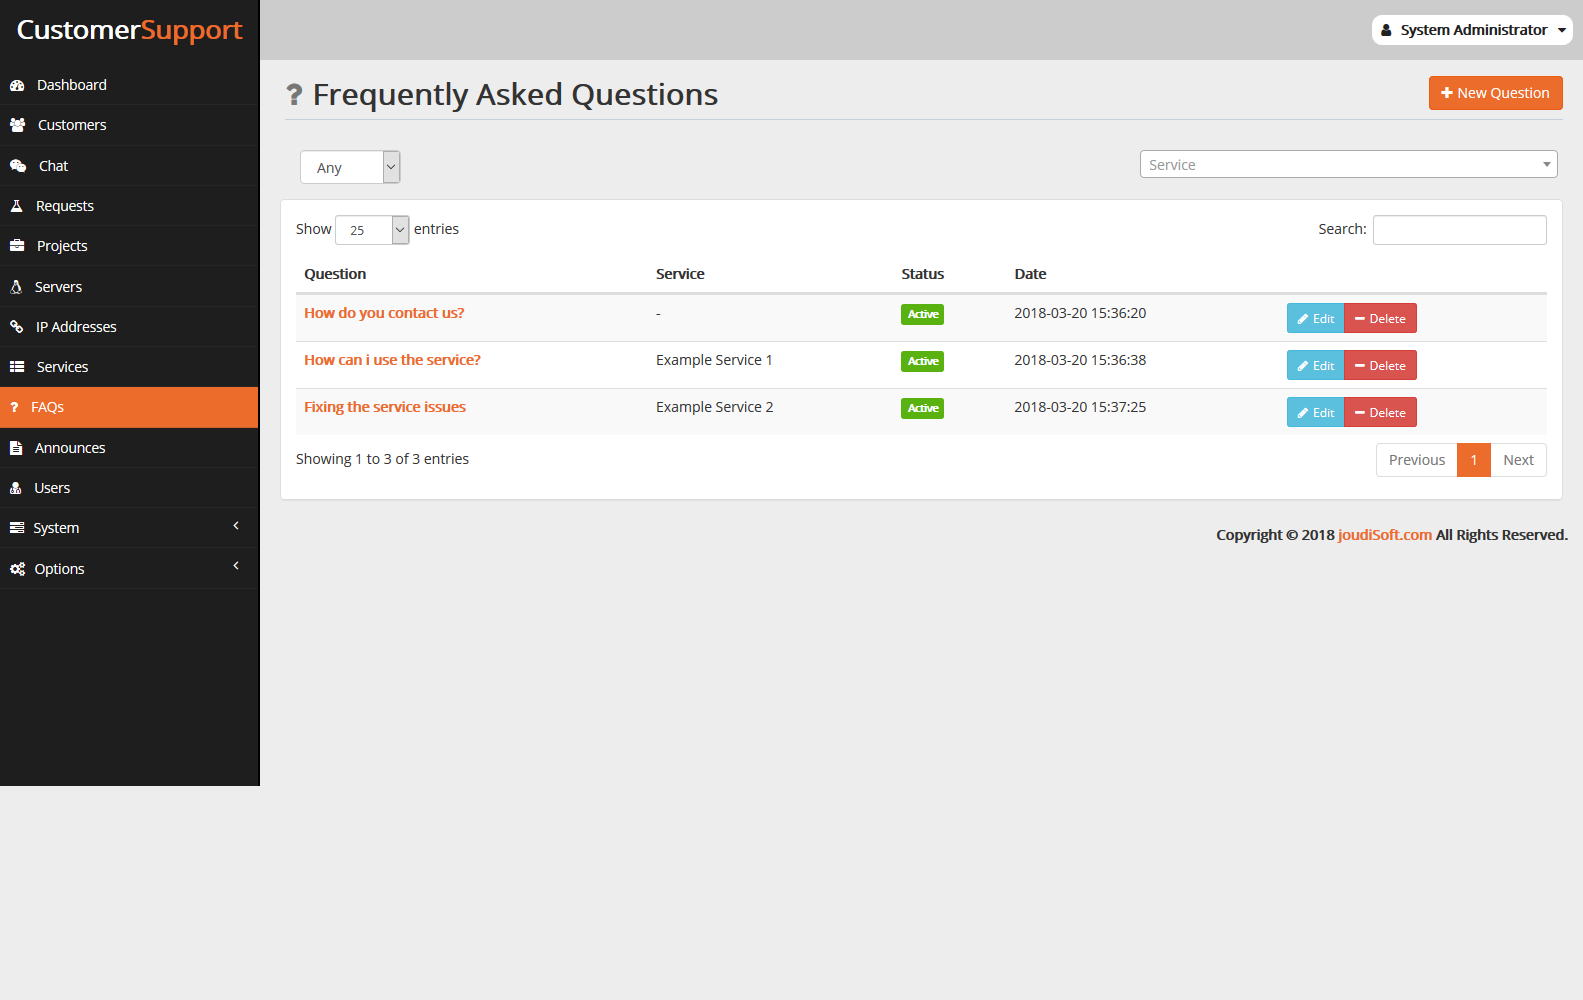Create a New Question
The image size is (1583, 1000).
1495,93
